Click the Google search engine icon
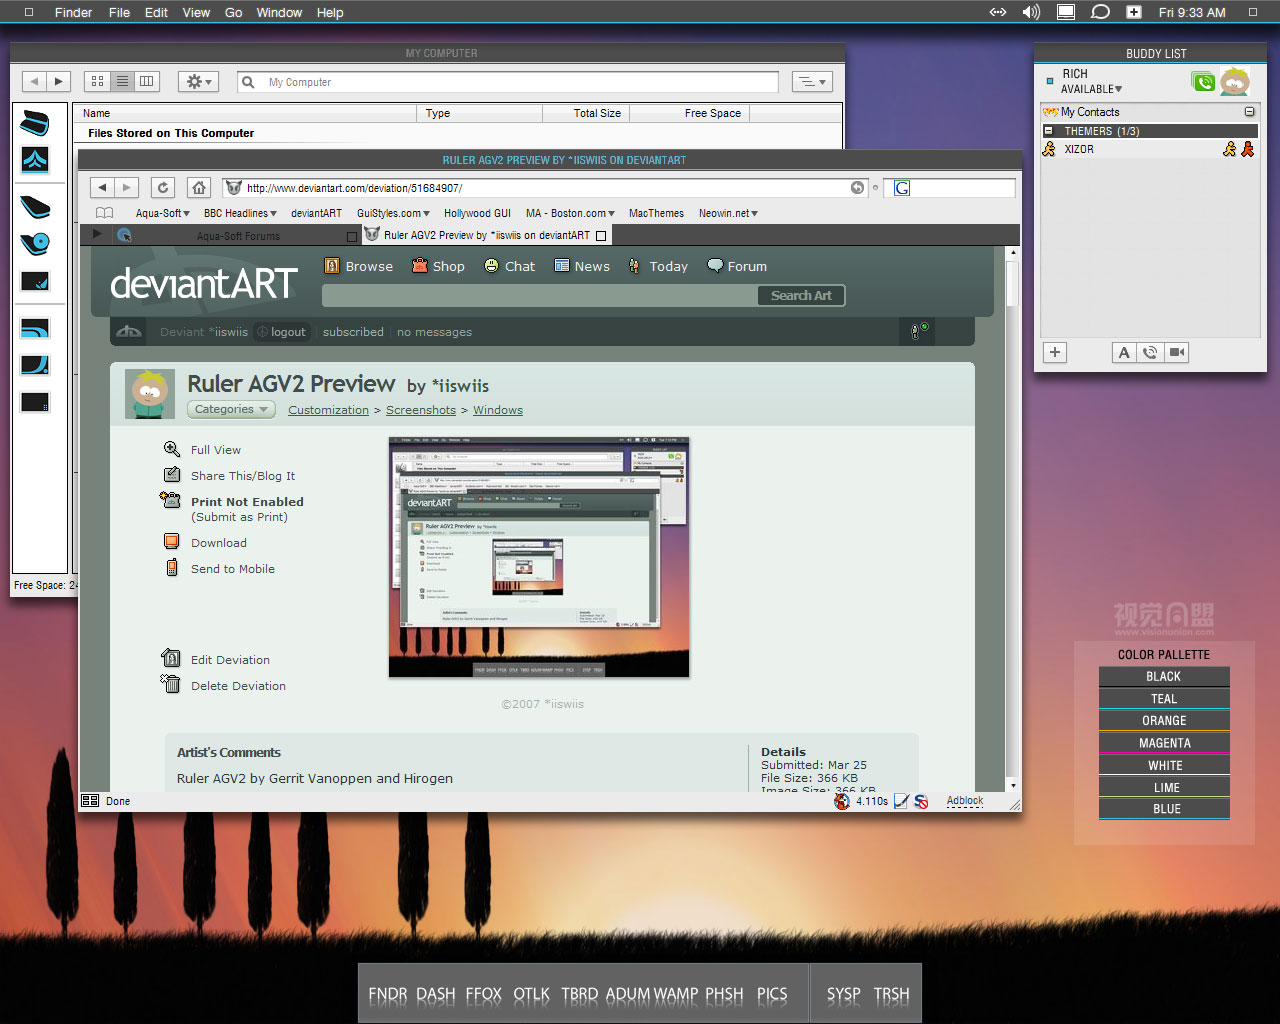This screenshot has width=1280, height=1024. click(902, 188)
